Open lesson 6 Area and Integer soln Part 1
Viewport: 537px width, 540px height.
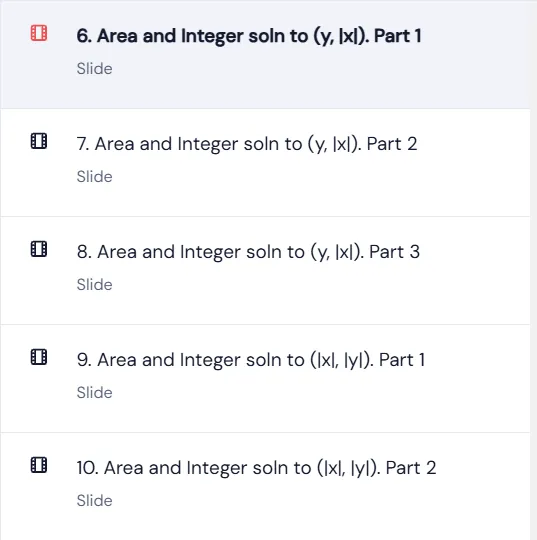[249, 36]
